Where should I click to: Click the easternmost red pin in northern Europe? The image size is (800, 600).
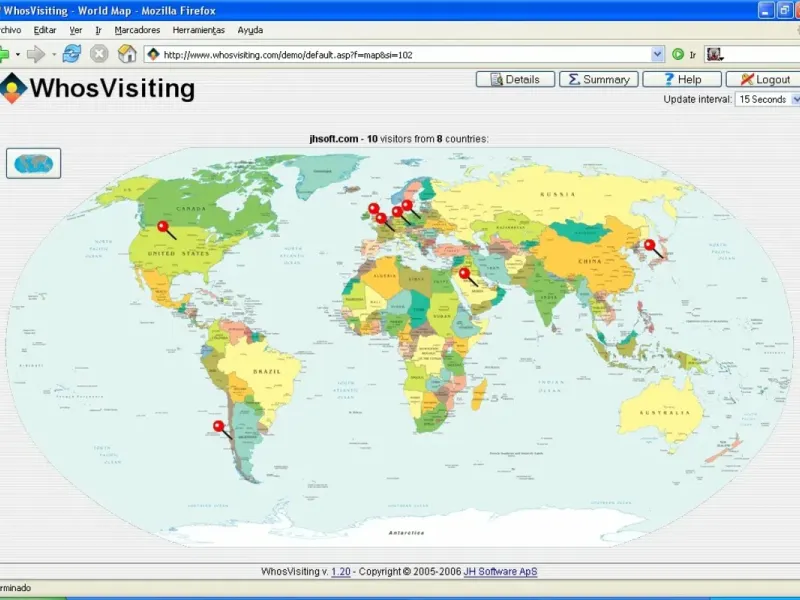click(x=407, y=205)
